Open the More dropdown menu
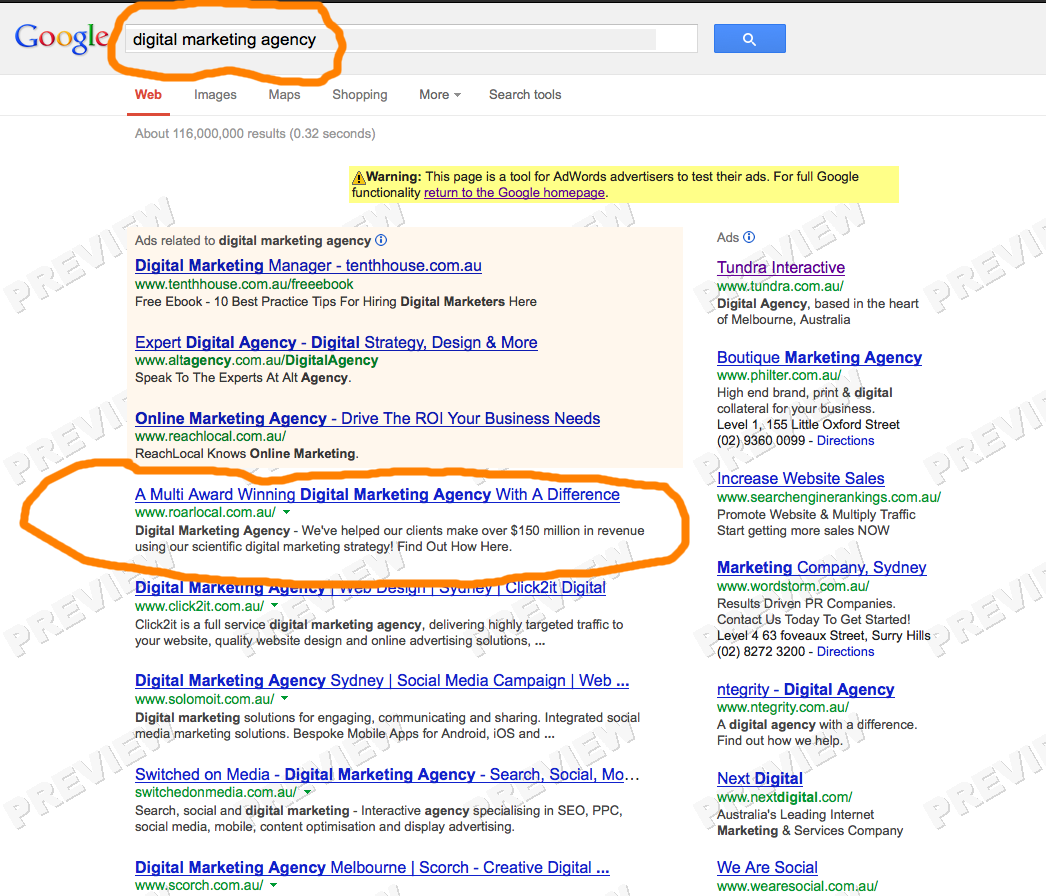This screenshot has height=896, width=1046. [440, 95]
